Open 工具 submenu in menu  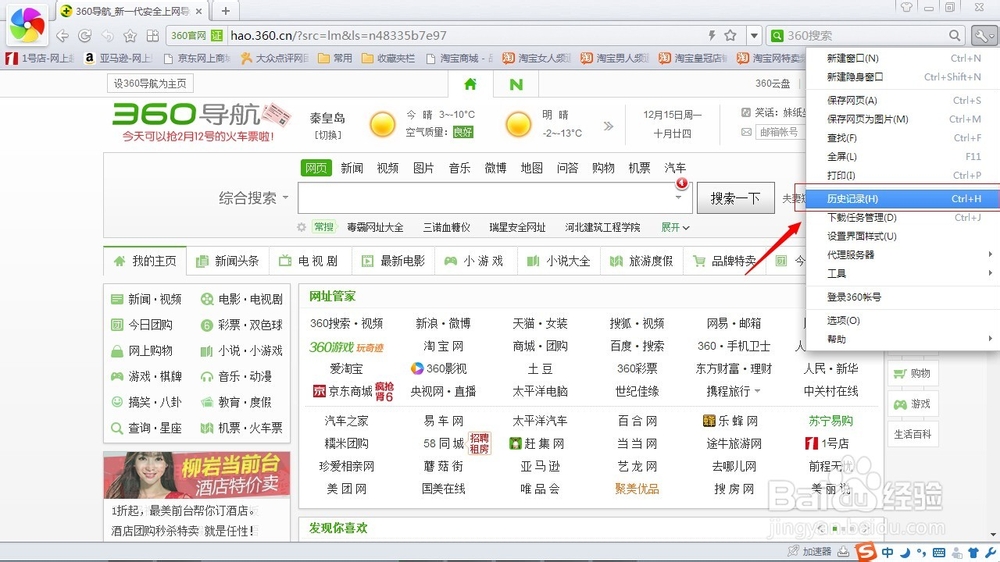click(903, 273)
